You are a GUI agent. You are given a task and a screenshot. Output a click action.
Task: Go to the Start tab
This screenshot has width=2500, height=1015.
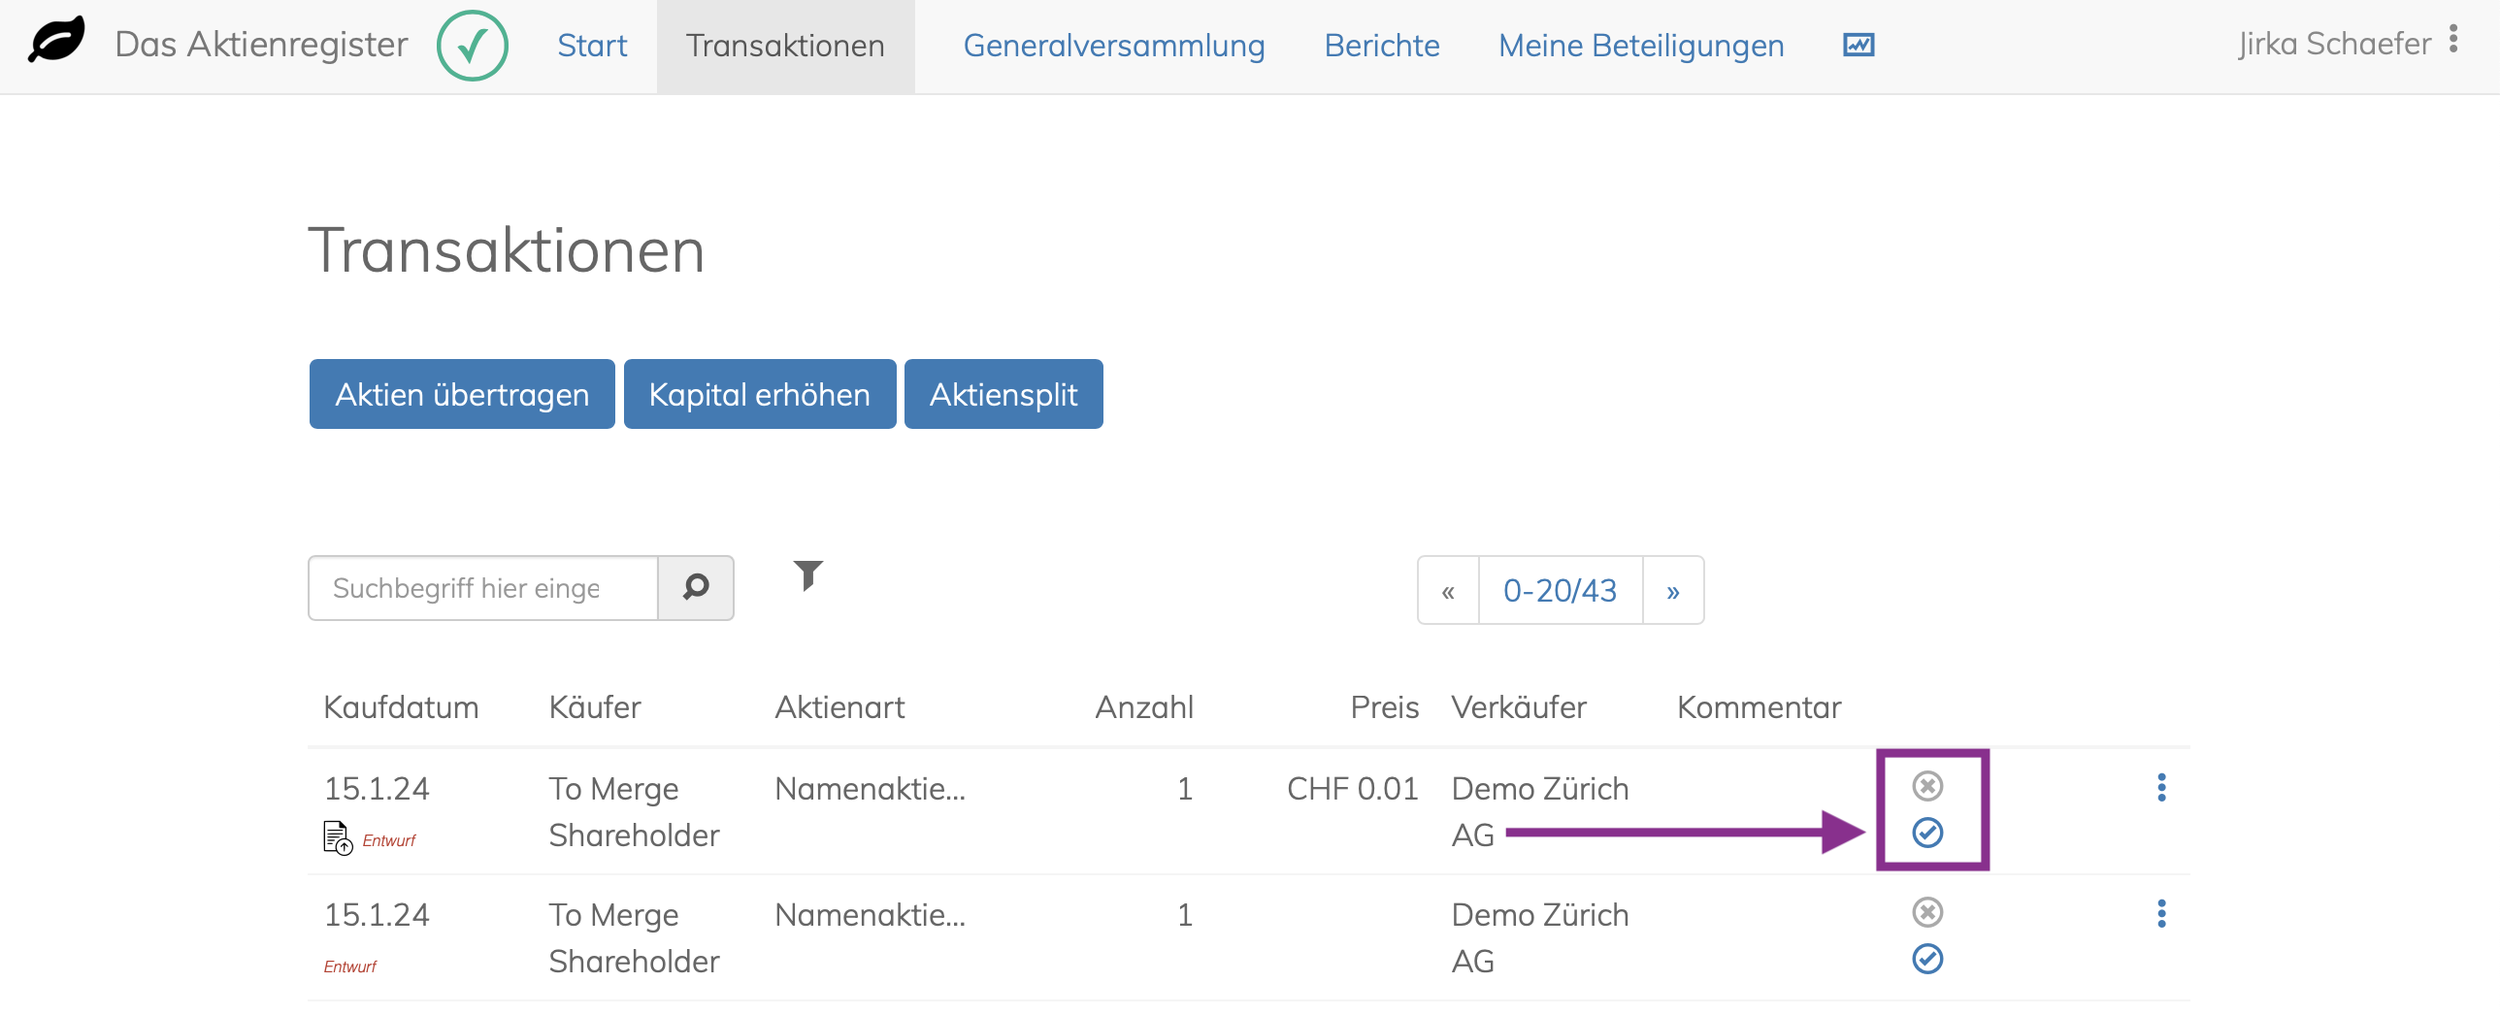[x=592, y=45]
